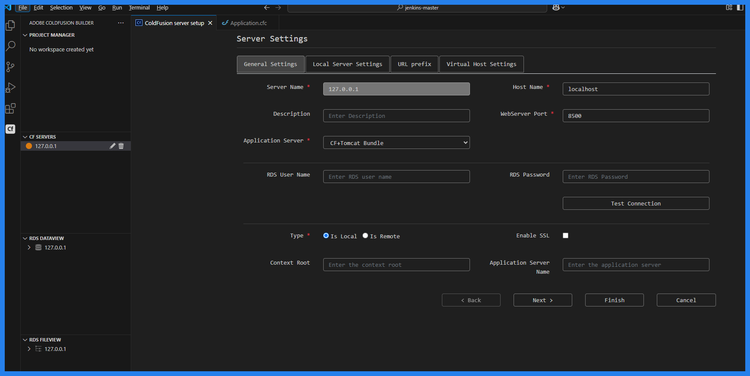The image size is (750, 376).
Task: Switch to the General Settings tab
Action: click(270, 64)
